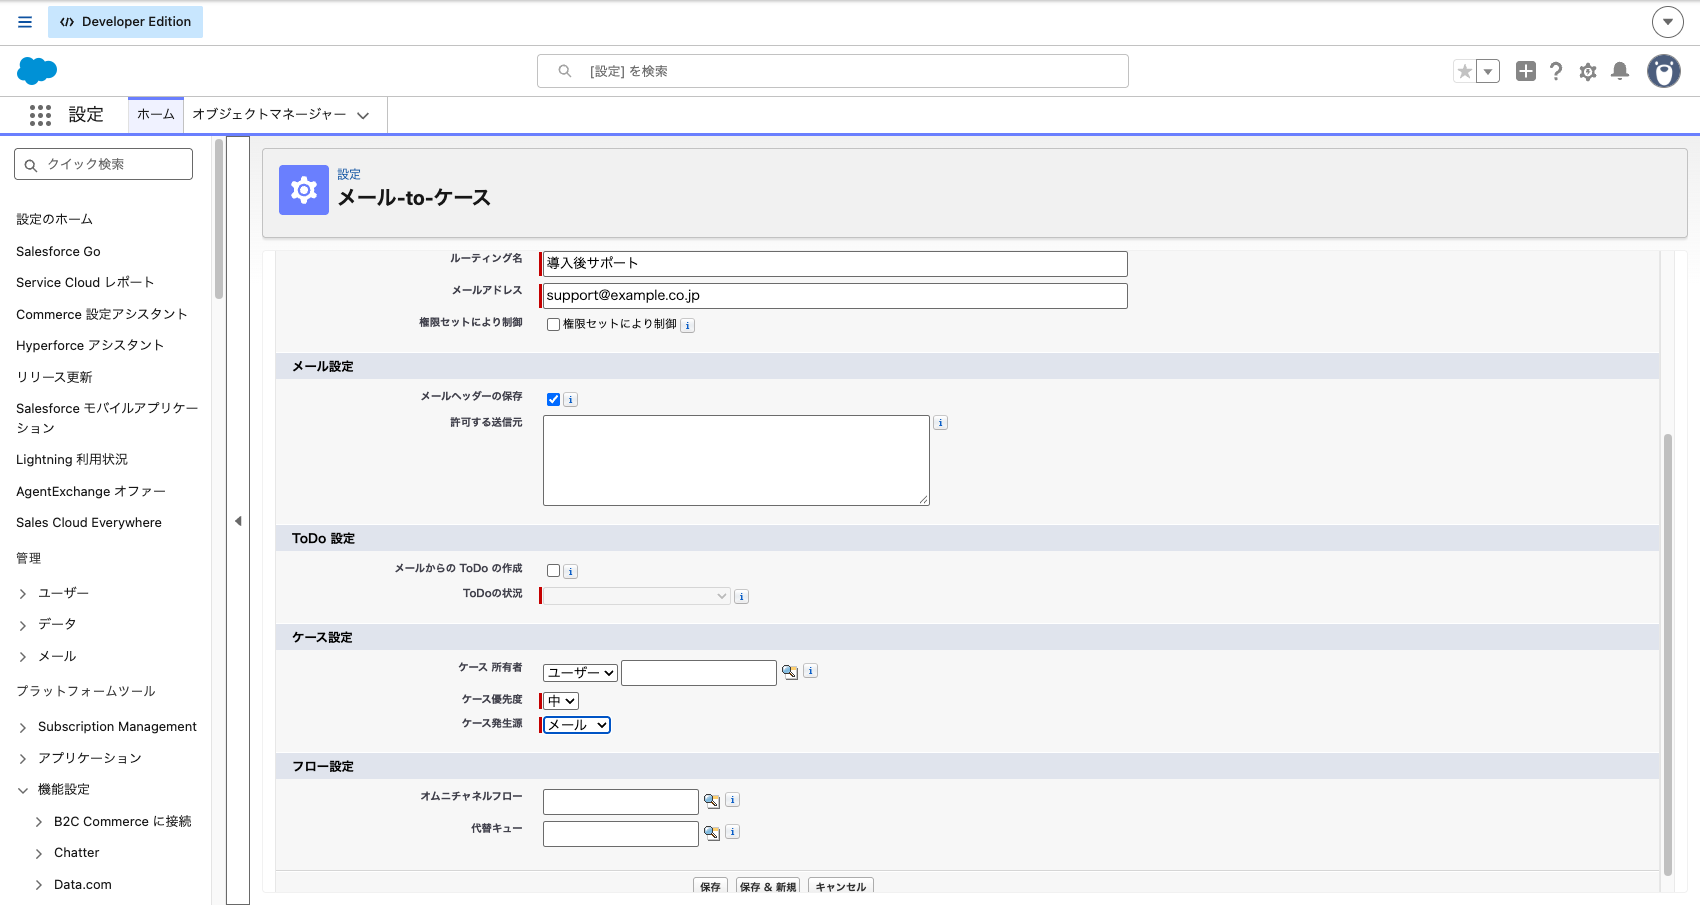This screenshot has height=905, width=1700.
Task: Enable メールからの ToDo の作成 checkbox
Action: pos(553,571)
